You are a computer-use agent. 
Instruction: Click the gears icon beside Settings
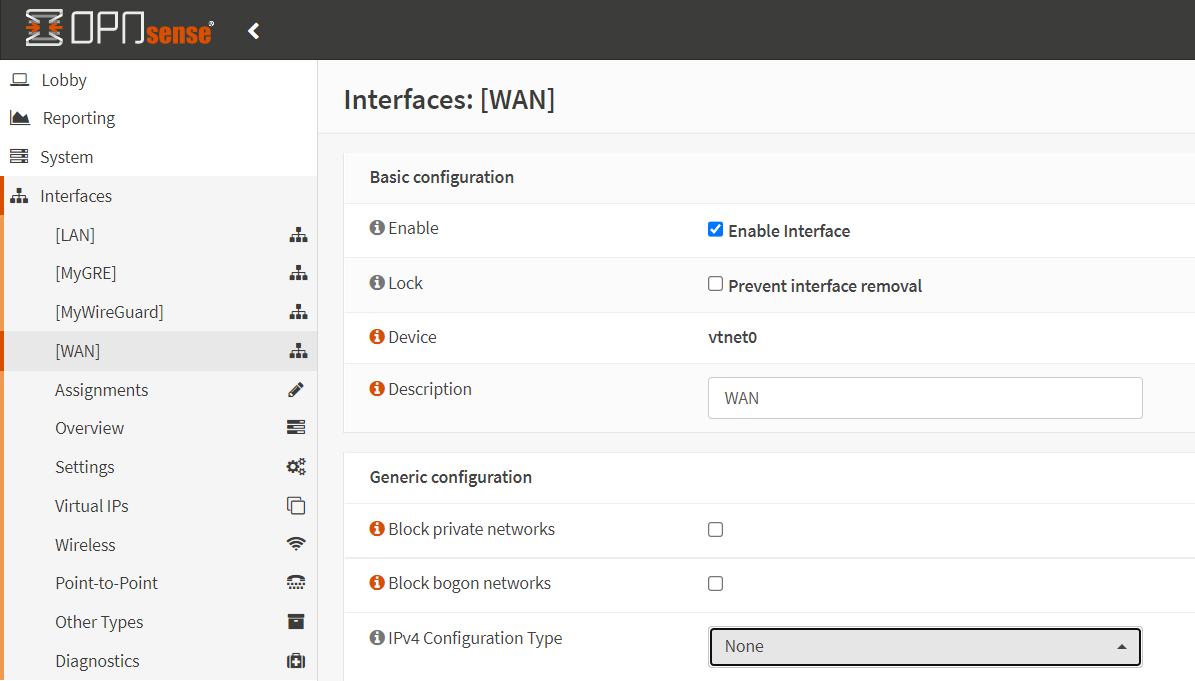pyautogui.click(x=296, y=467)
